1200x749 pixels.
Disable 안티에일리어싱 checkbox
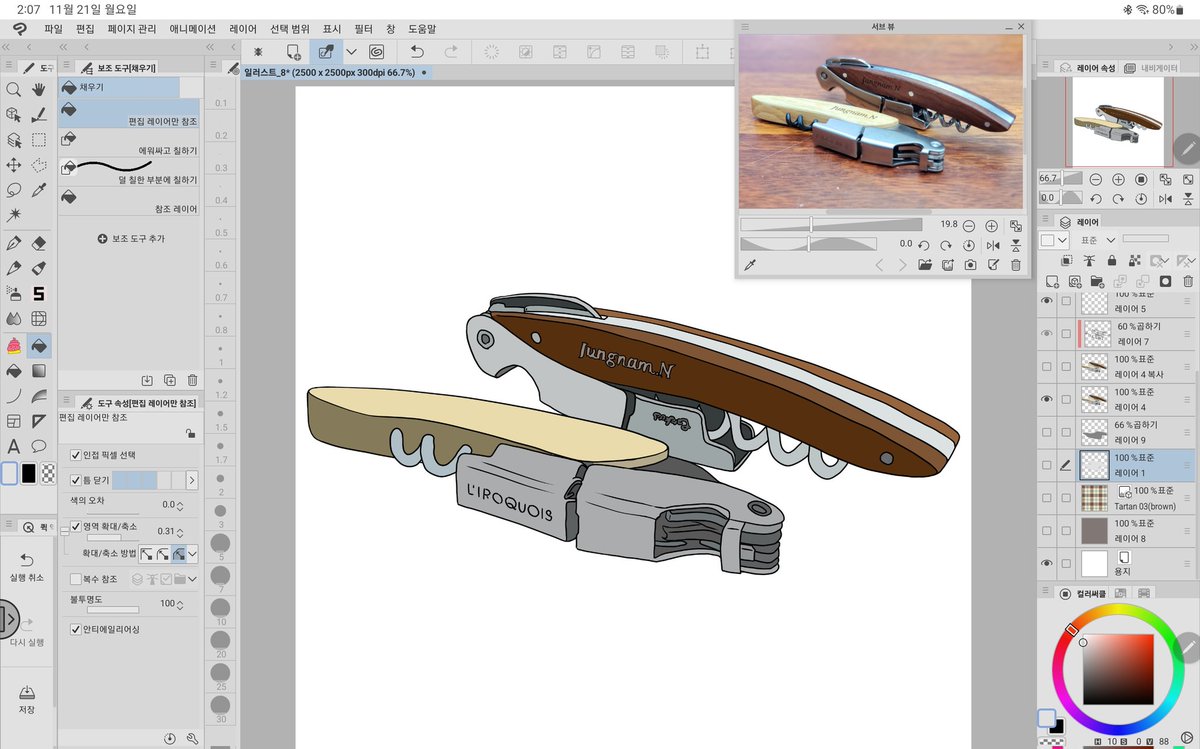[x=76, y=630]
